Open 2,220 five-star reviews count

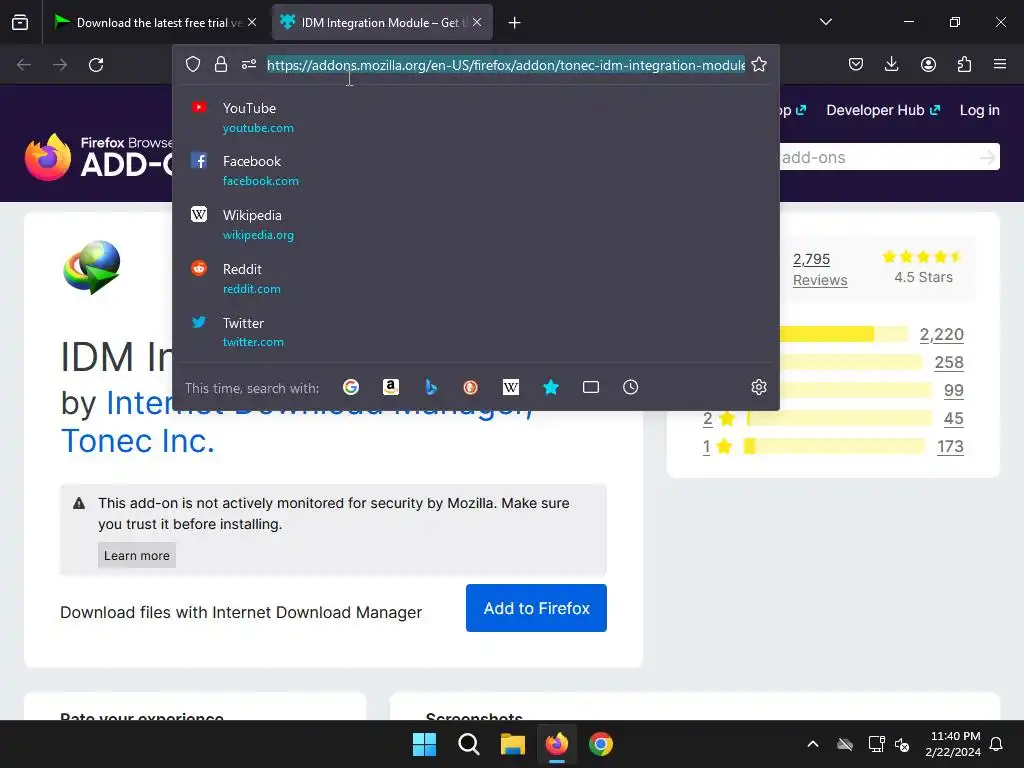(941, 334)
